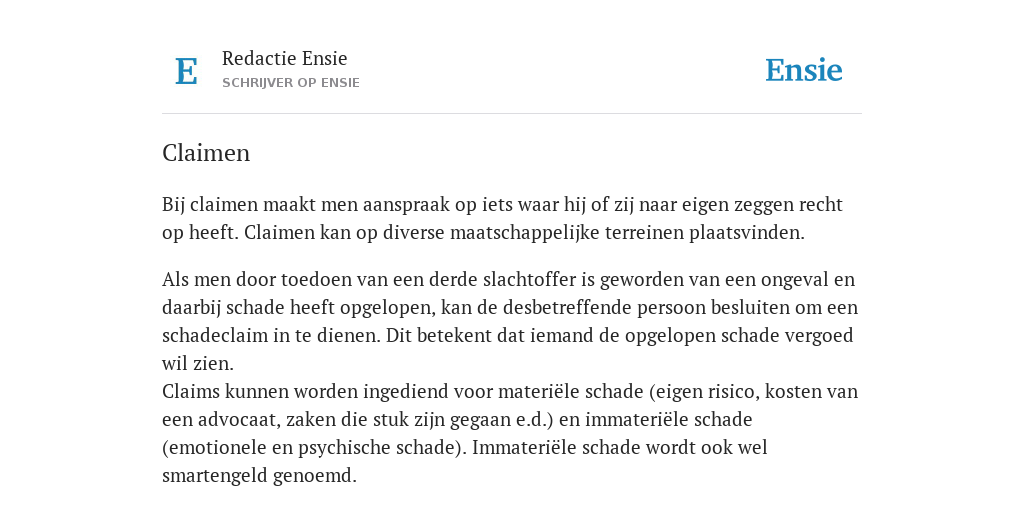The height and width of the screenshot is (512, 1024).
Task: Click the word 'smartengeld' in the last line
Action: pos(215,475)
